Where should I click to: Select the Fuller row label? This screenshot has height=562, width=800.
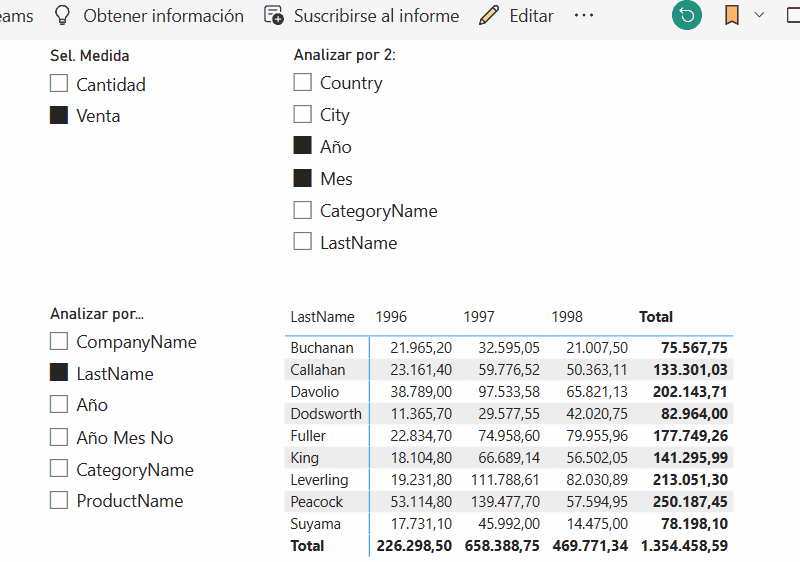(308, 436)
